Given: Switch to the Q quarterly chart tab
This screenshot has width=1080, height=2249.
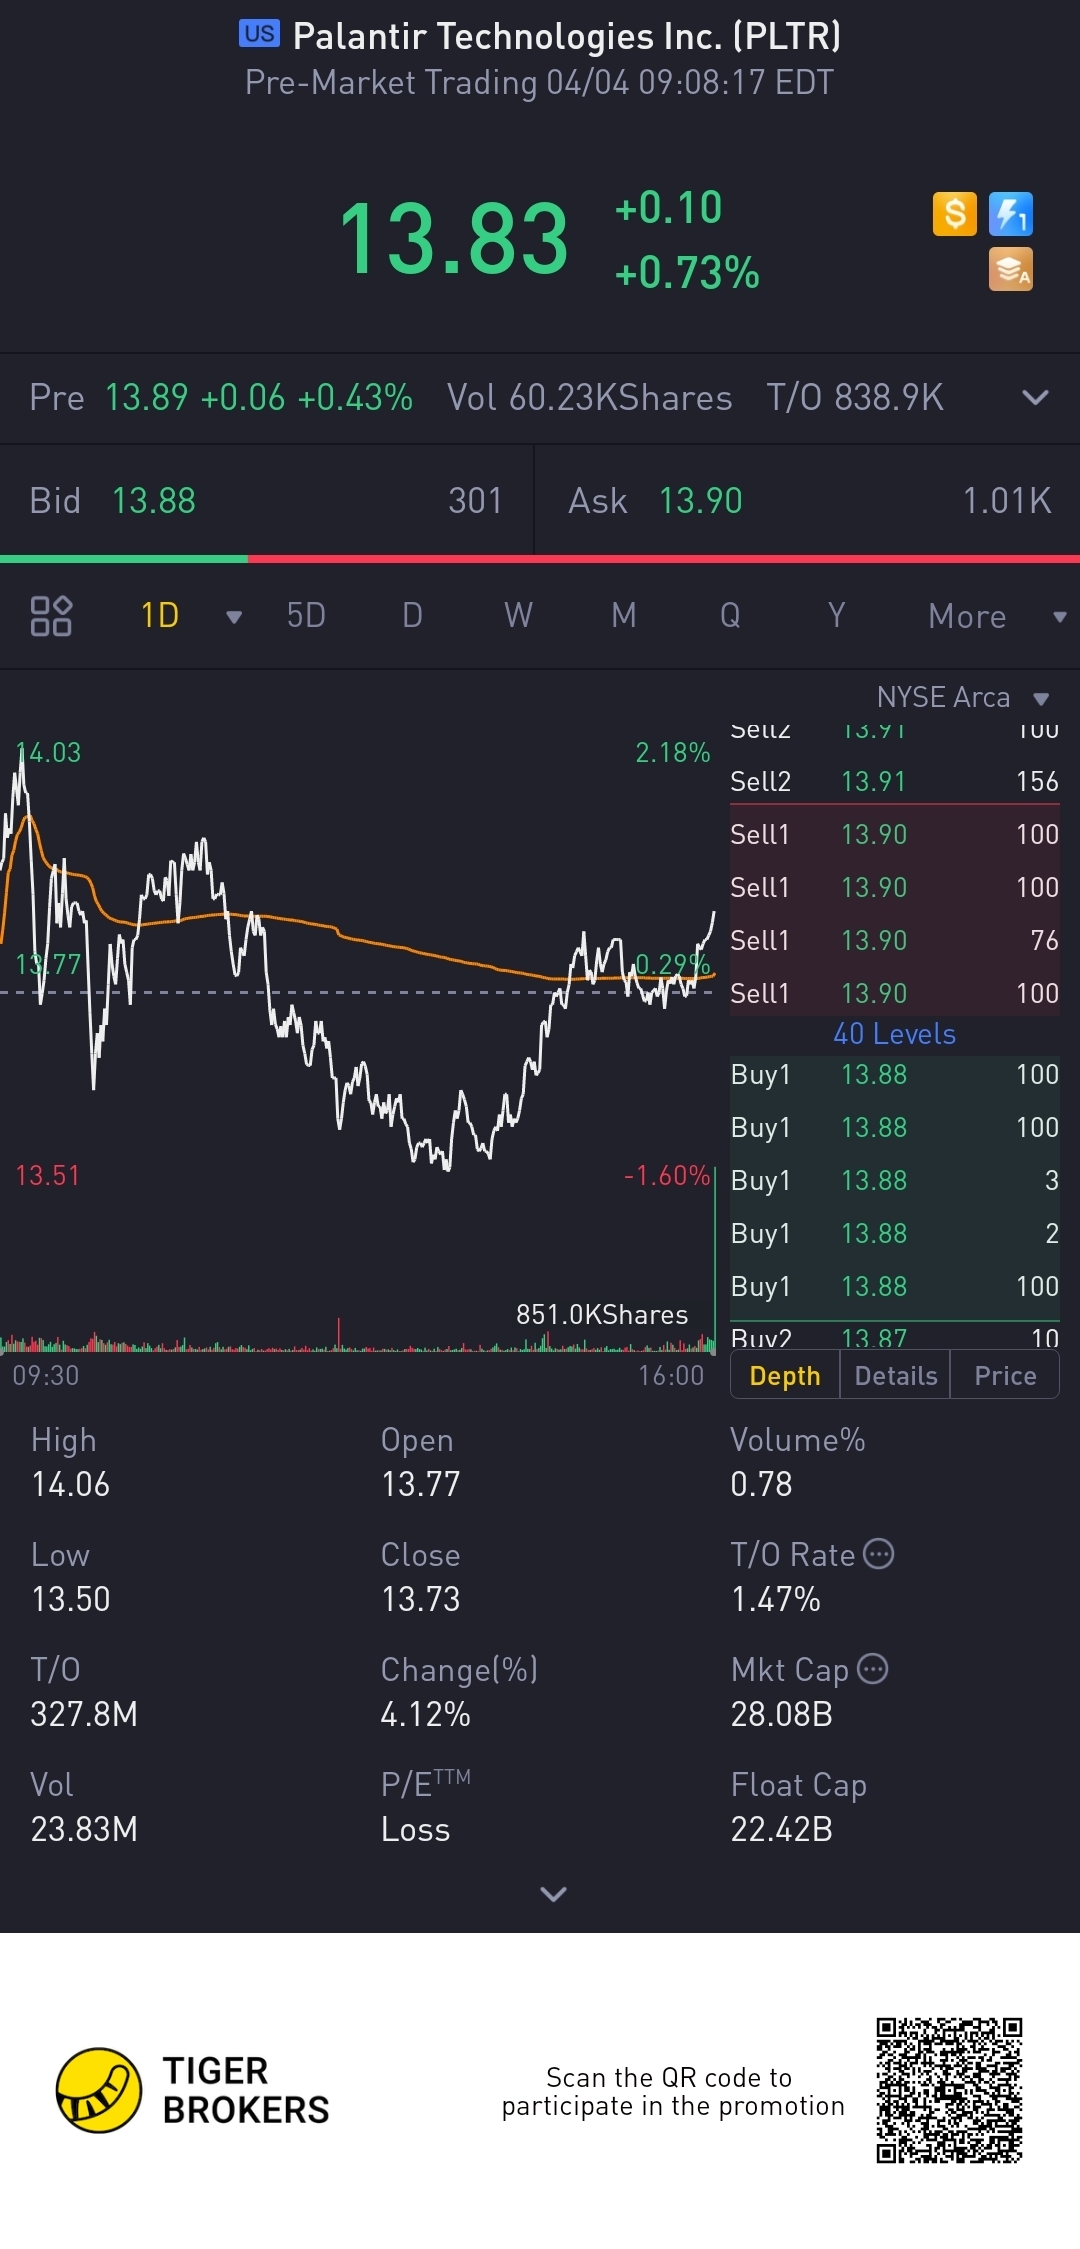Looking at the screenshot, I should tap(730, 615).
